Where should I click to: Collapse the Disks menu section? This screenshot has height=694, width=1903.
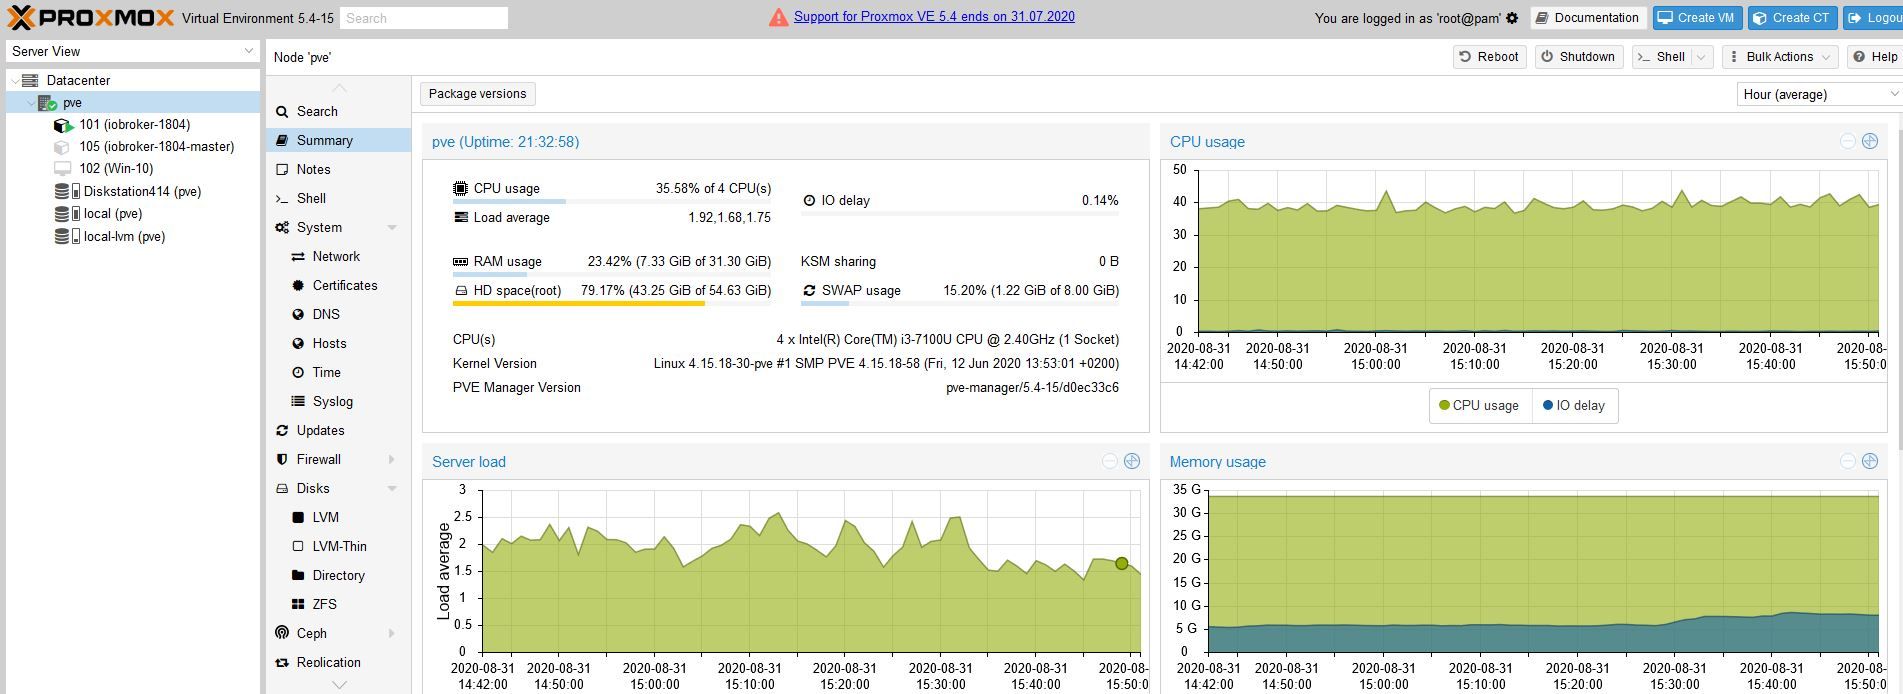click(392, 489)
